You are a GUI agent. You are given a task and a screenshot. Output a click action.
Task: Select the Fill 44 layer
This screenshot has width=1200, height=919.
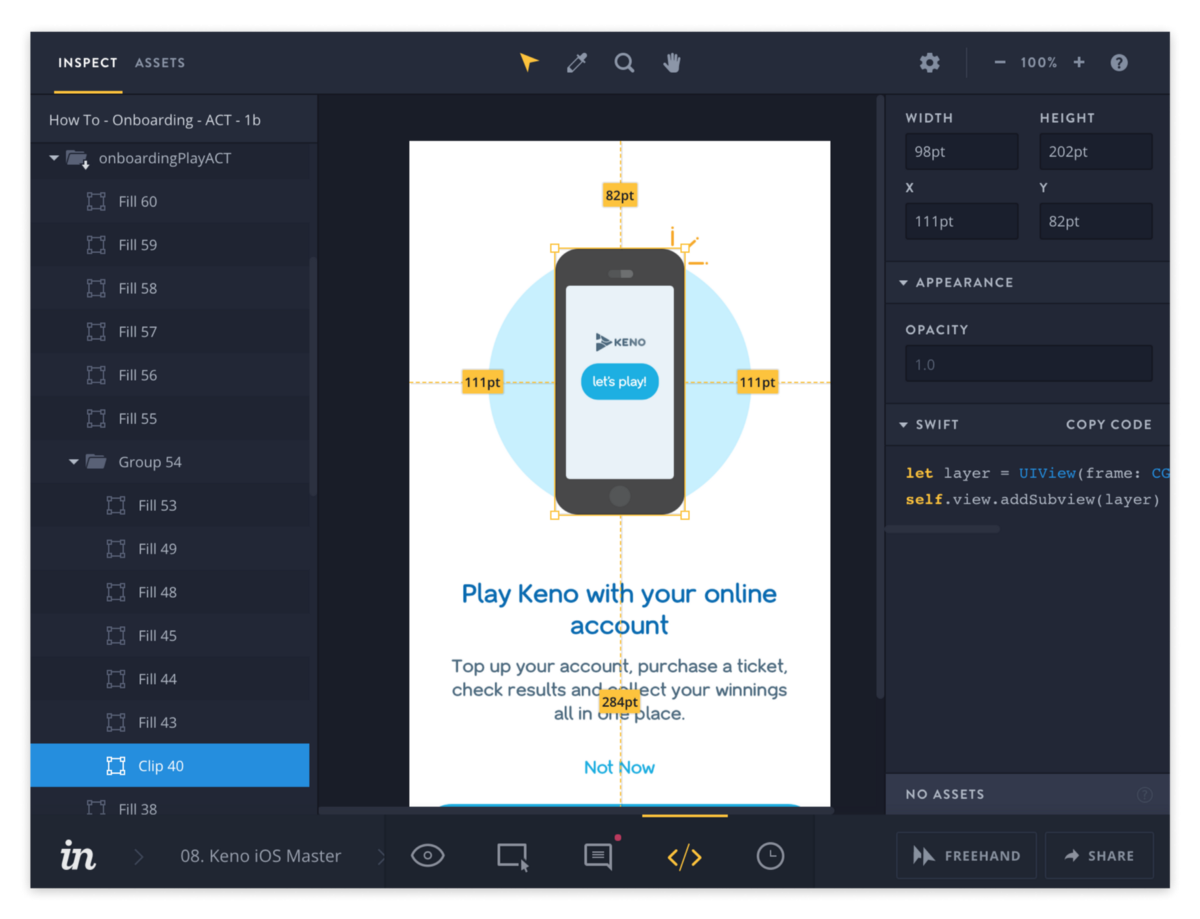pos(170,679)
